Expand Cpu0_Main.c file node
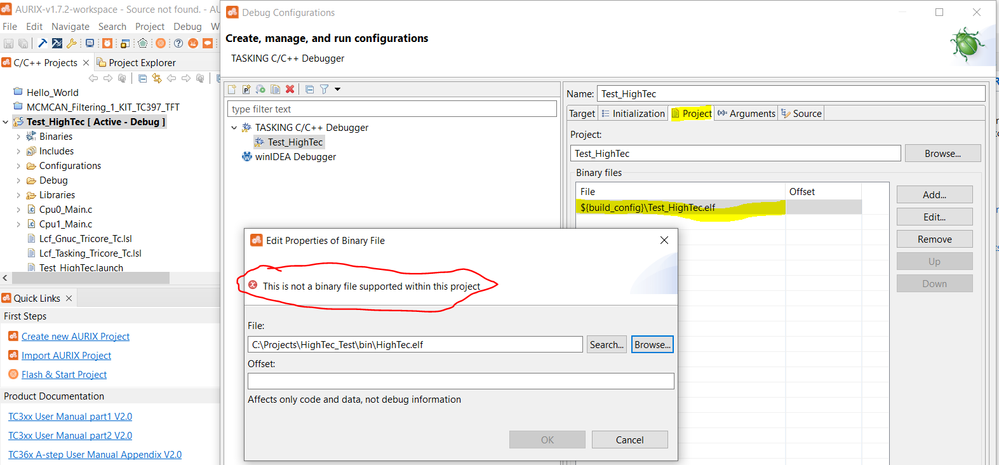The image size is (999, 465). tap(18, 209)
